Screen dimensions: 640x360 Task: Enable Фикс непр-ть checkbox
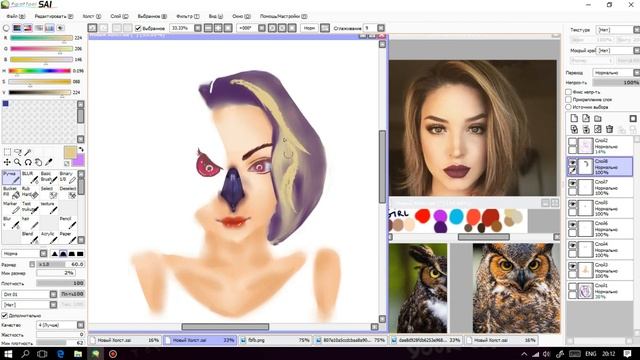(x=569, y=92)
